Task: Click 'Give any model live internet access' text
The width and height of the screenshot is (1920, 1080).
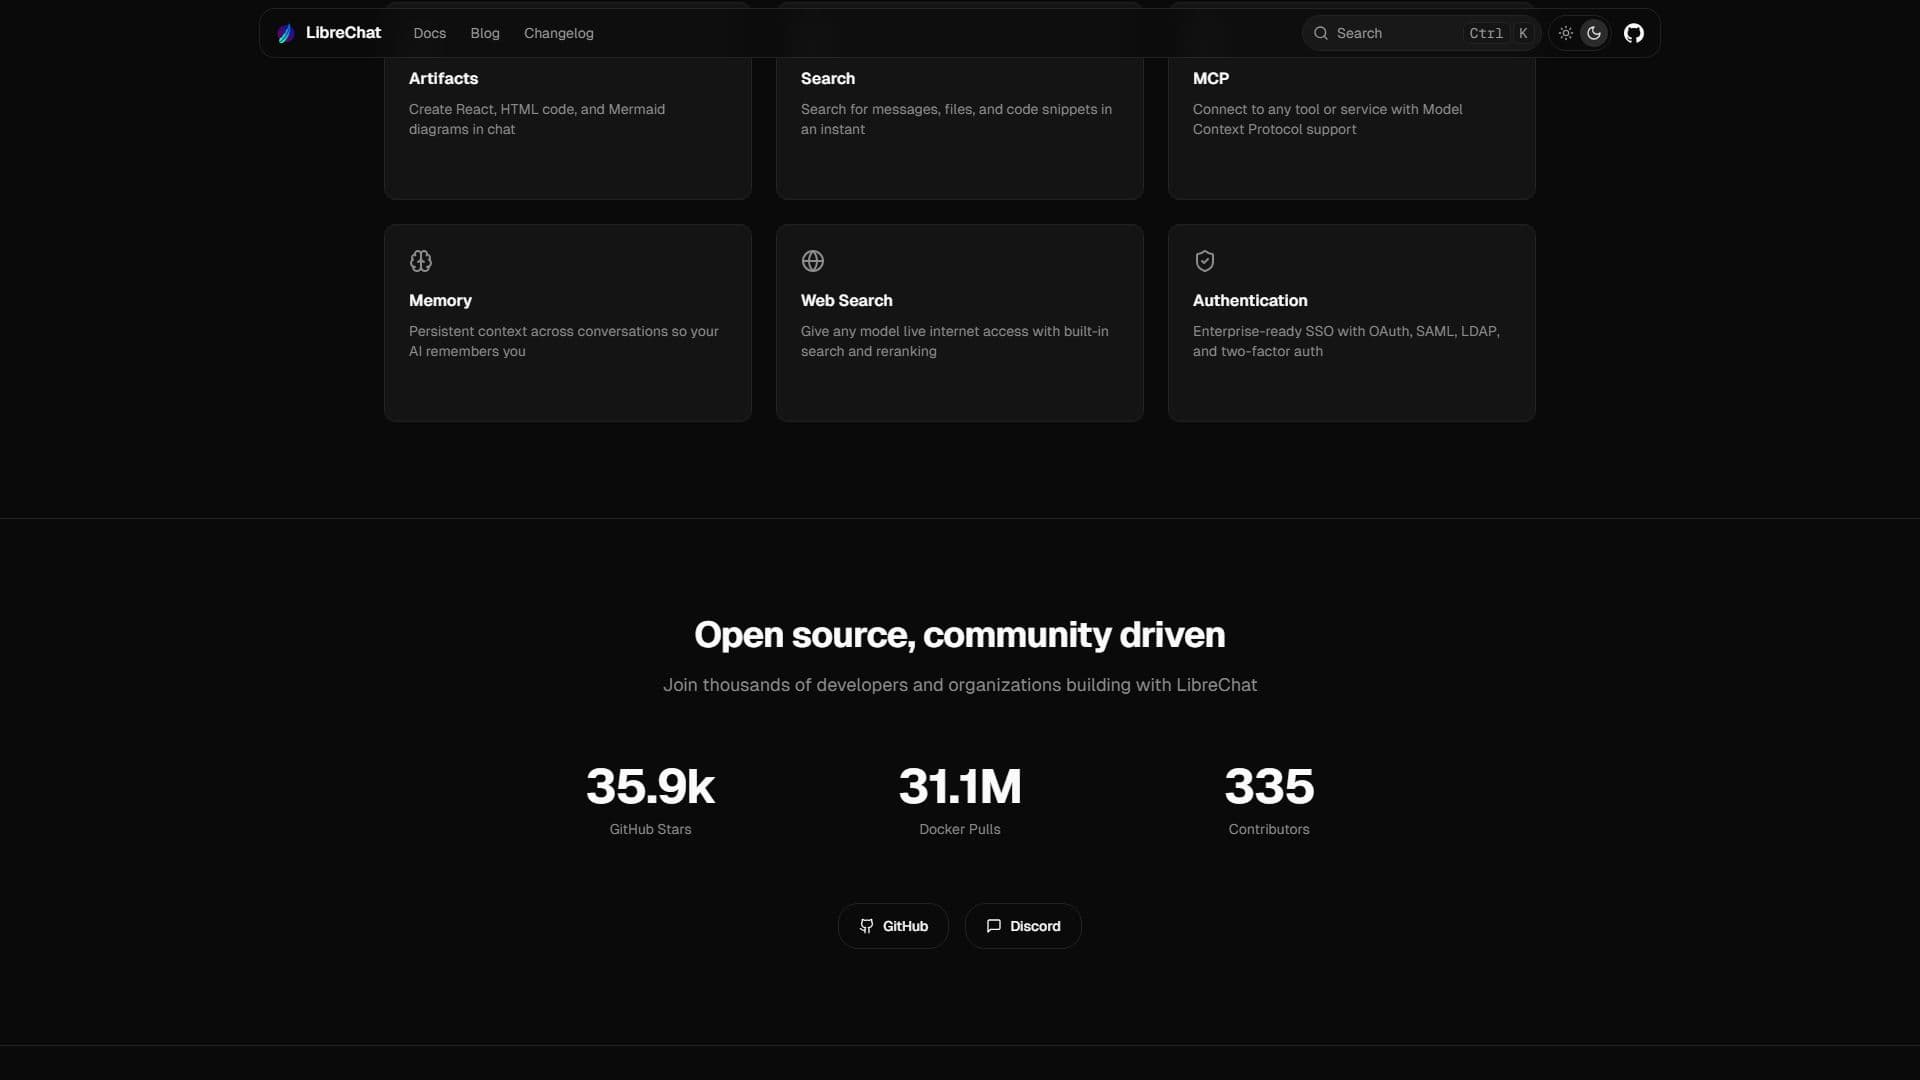Action: [x=955, y=341]
